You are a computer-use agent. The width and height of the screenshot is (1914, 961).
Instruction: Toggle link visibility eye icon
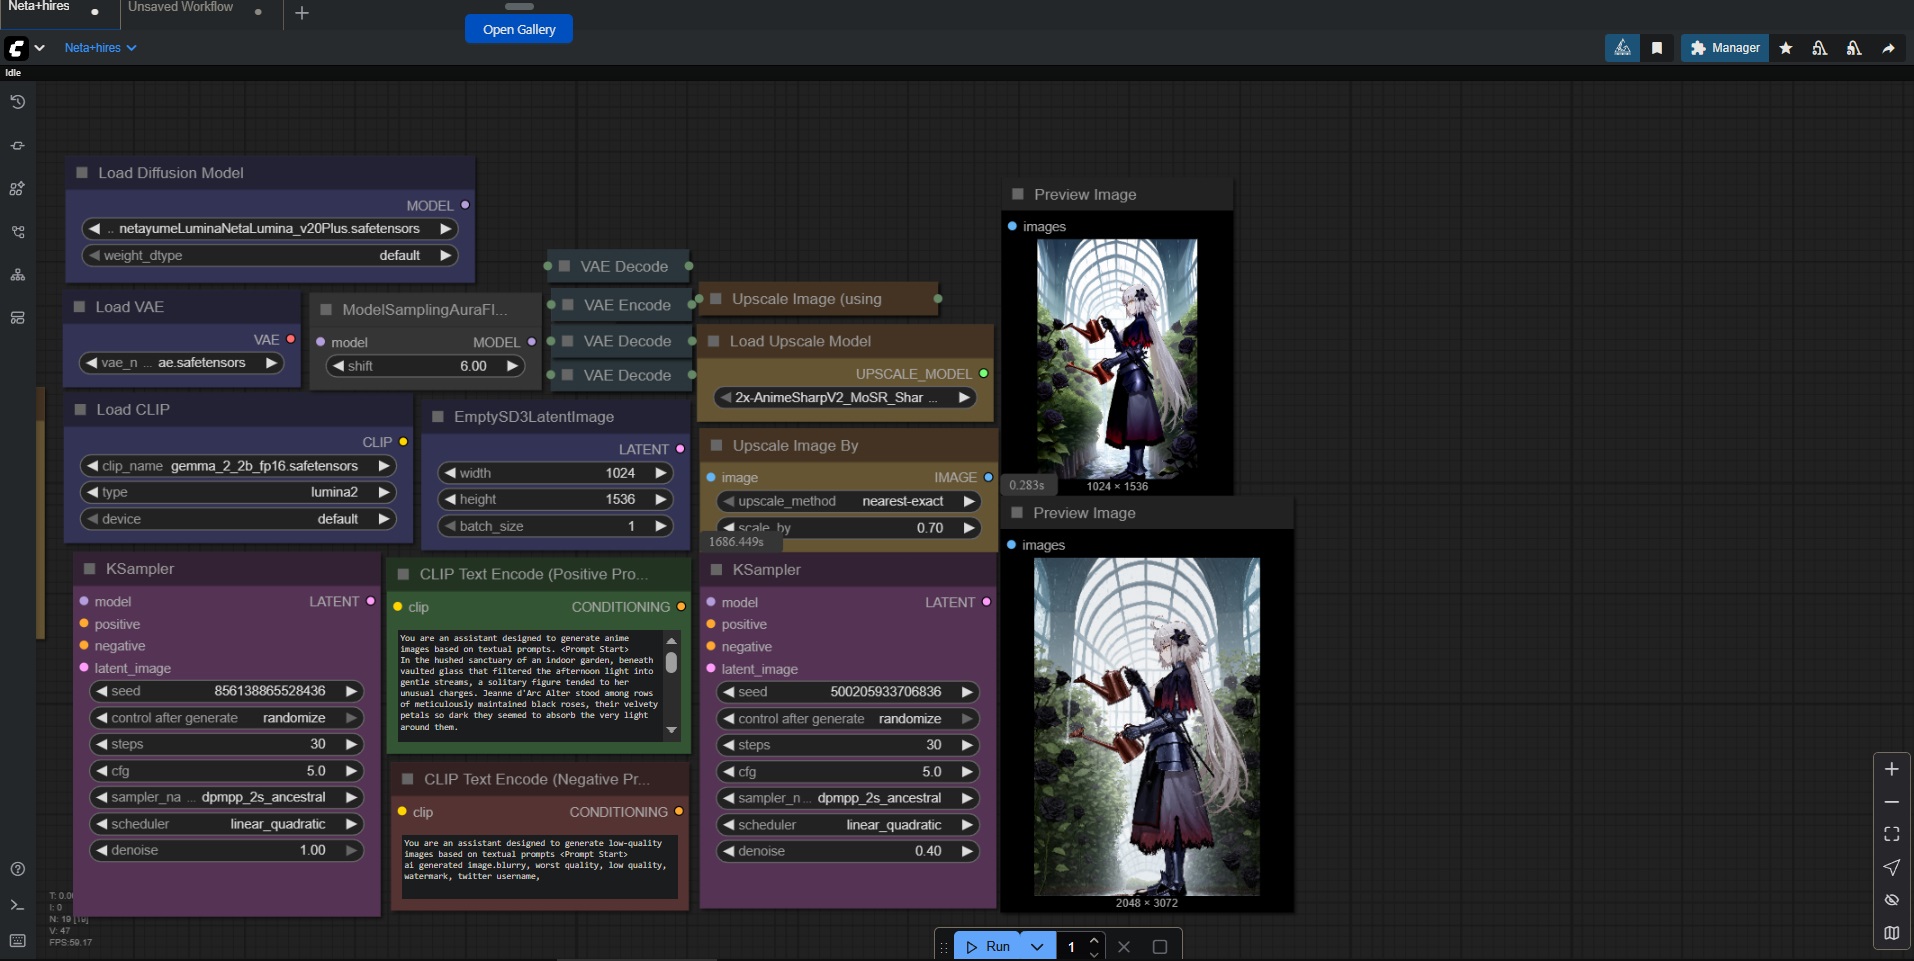[x=1891, y=900]
